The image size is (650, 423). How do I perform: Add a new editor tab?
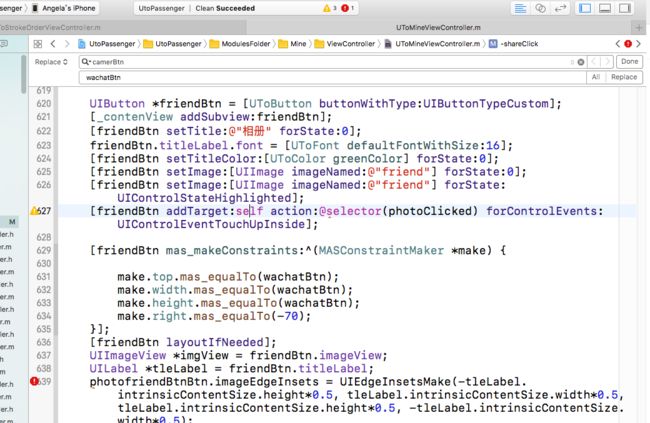pos(639,28)
